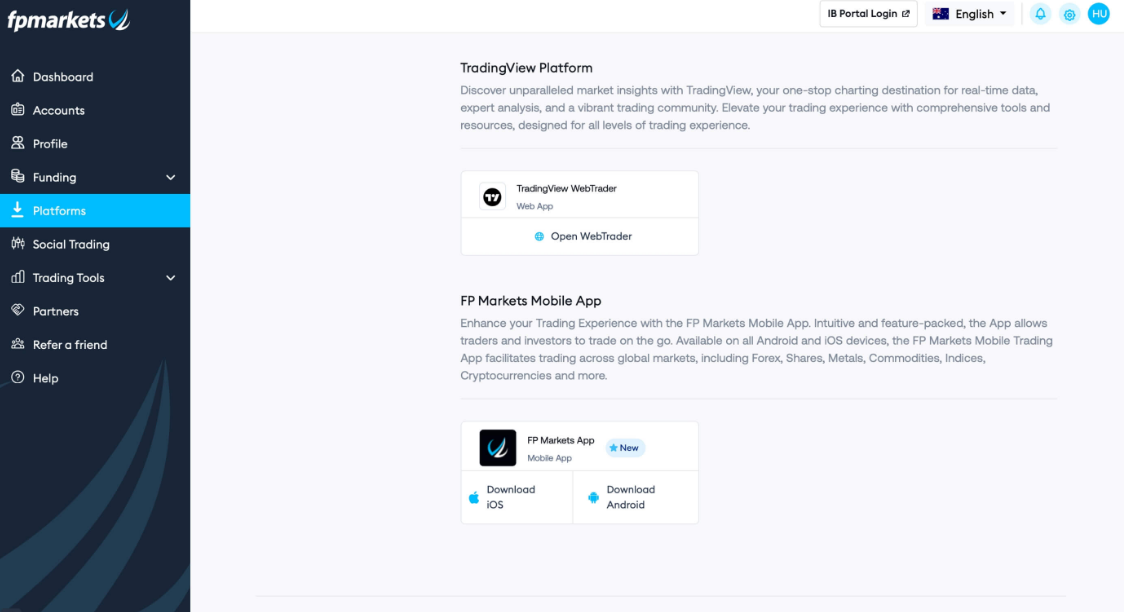
Task: Click the notifications bell icon
Action: (x=1040, y=14)
